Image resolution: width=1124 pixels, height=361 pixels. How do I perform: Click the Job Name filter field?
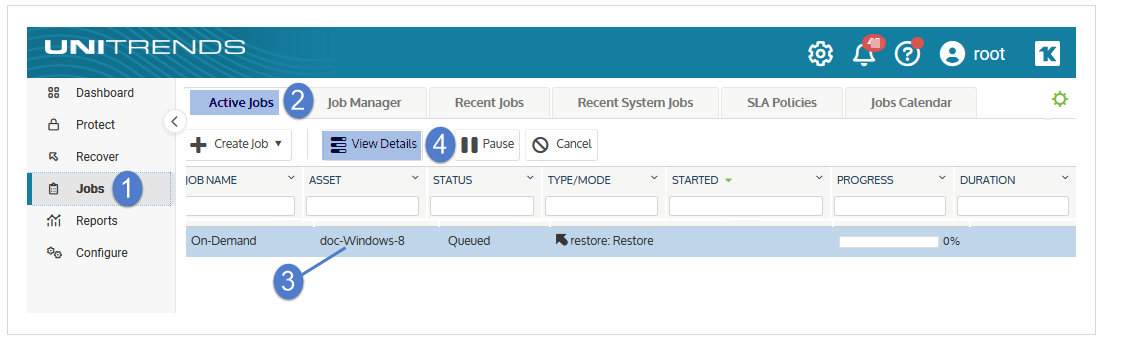pos(240,206)
